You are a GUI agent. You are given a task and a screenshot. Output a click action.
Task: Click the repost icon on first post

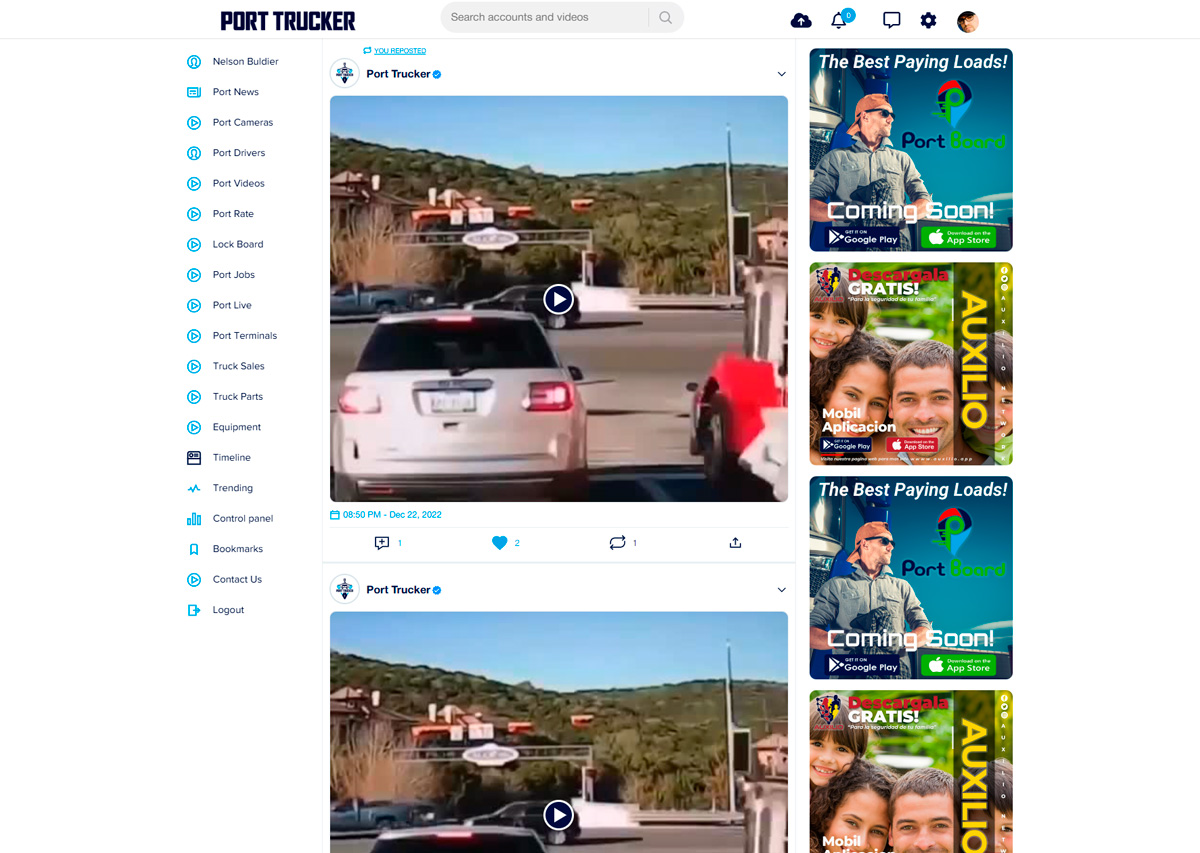(617, 543)
